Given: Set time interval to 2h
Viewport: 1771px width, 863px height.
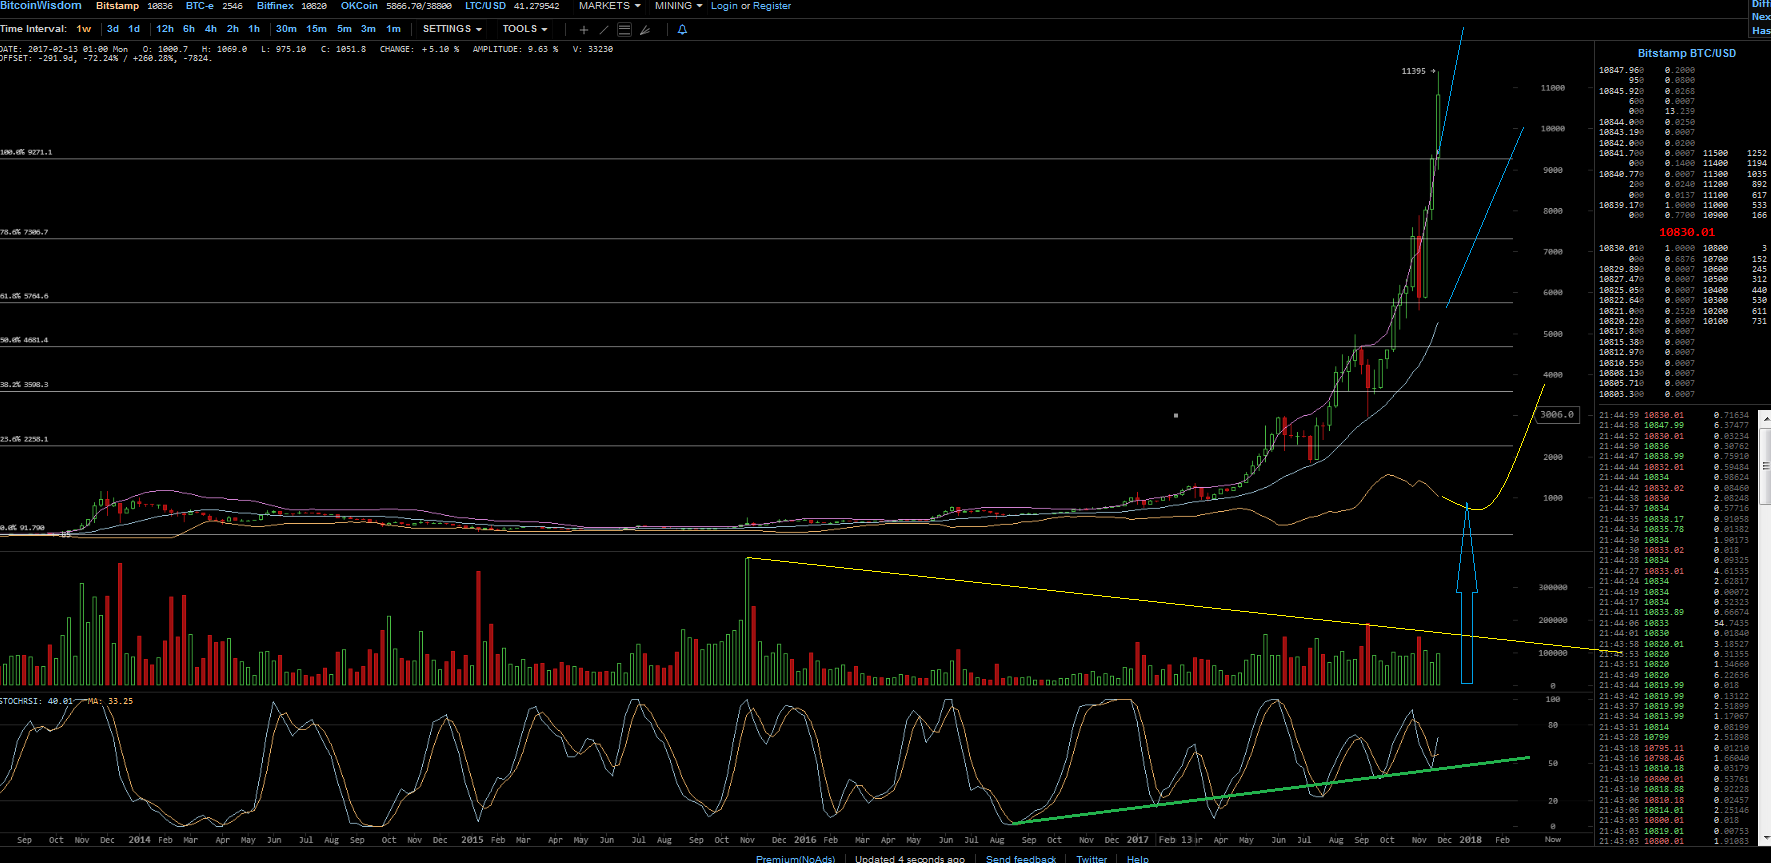Looking at the screenshot, I should pos(233,29).
